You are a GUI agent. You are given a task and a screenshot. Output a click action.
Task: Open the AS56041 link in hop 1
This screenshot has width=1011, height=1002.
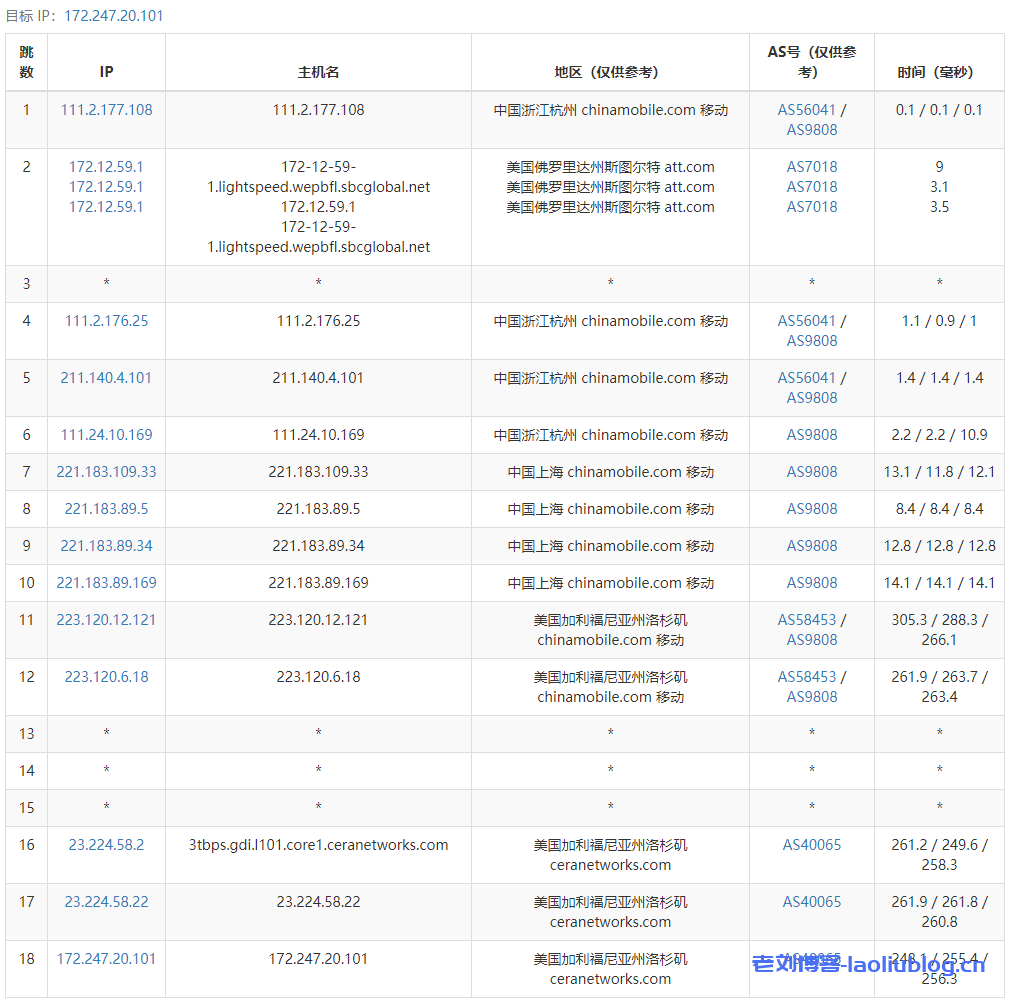coord(806,110)
